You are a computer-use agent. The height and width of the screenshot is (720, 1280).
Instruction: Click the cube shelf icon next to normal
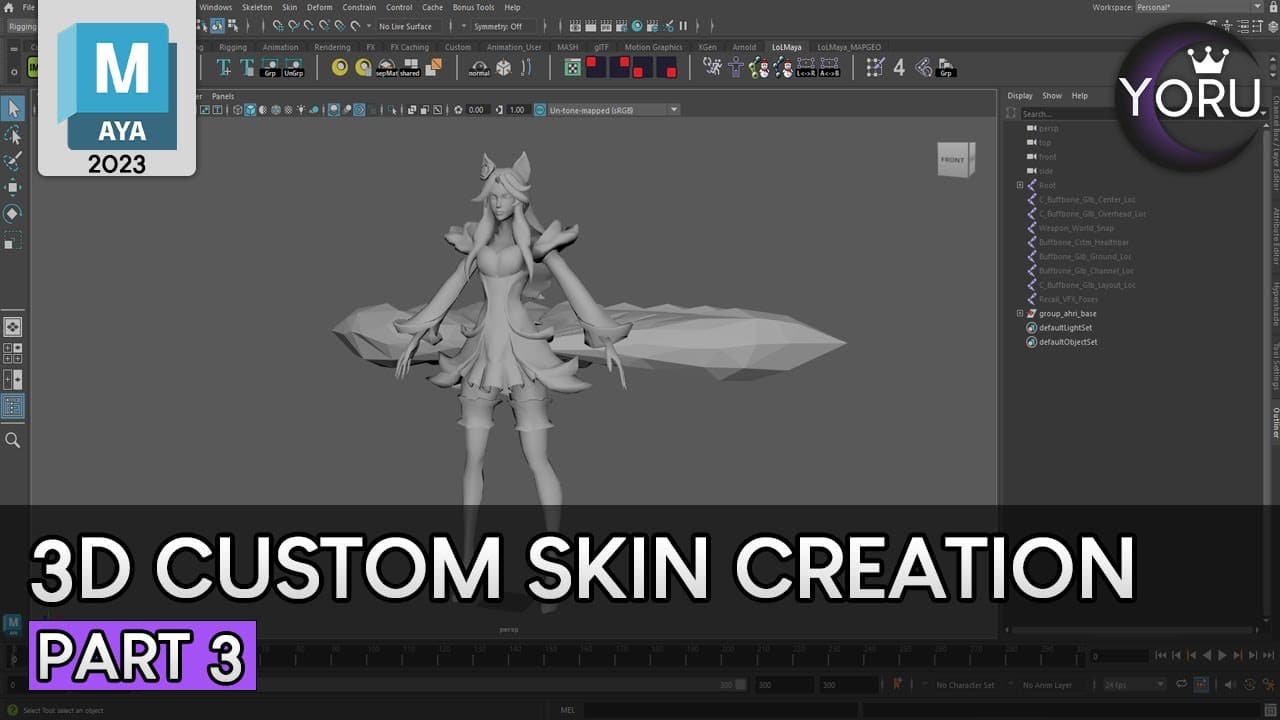click(503, 67)
